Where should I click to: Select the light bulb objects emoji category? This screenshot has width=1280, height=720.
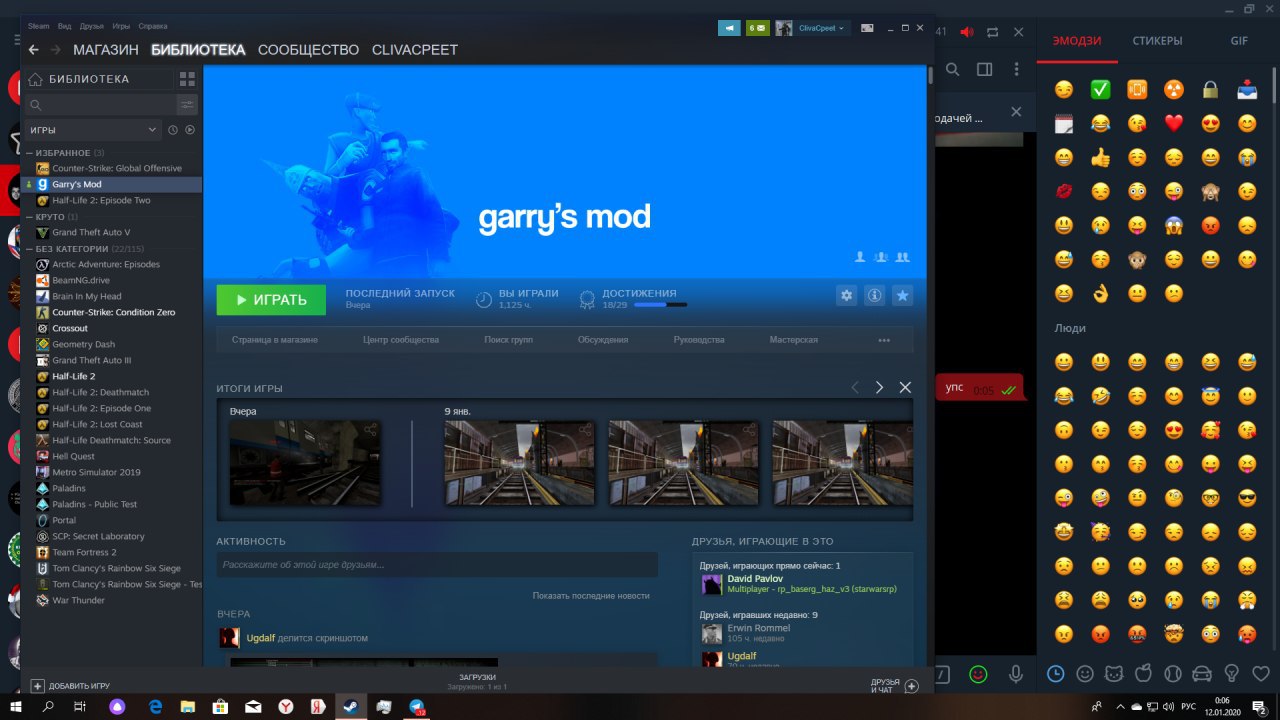pos(1233,674)
